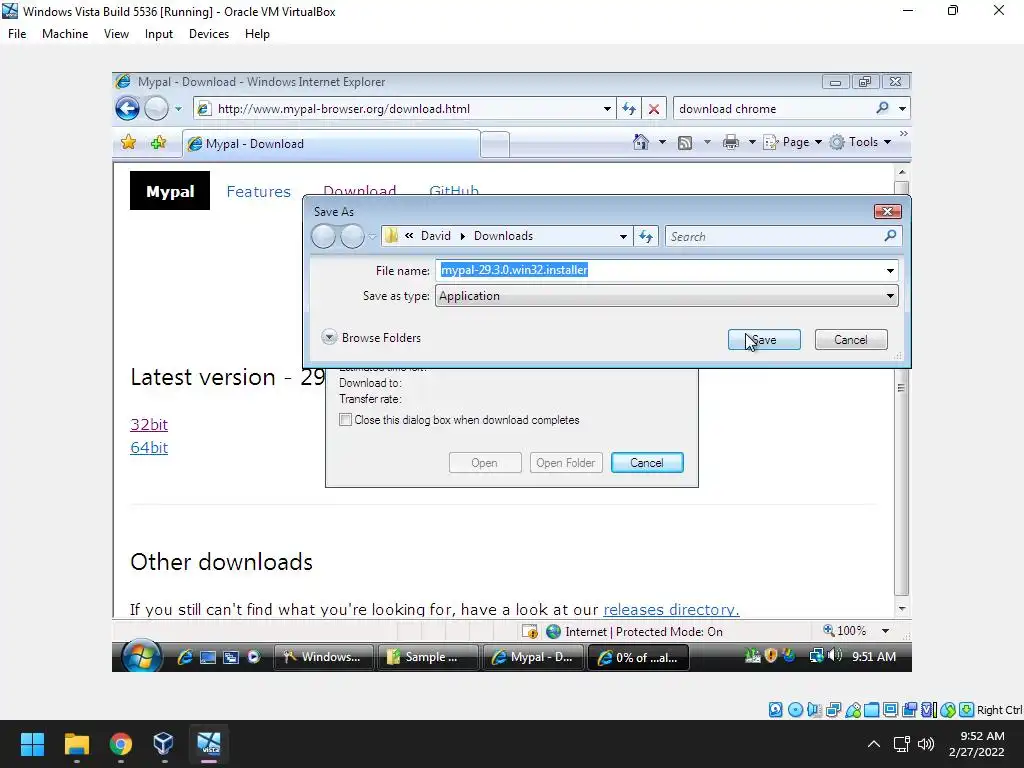Open the File name dropdown arrow
The width and height of the screenshot is (1024, 768).
[890, 270]
